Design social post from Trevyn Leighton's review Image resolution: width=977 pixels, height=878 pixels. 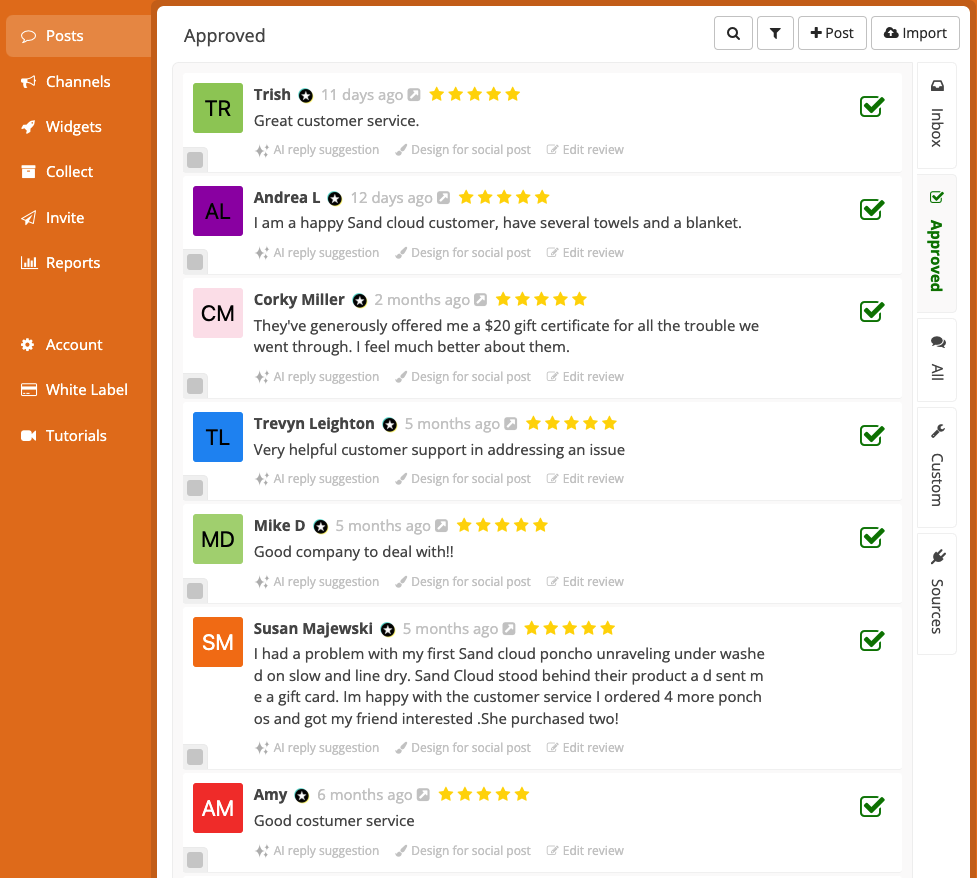(x=463, y=479)
